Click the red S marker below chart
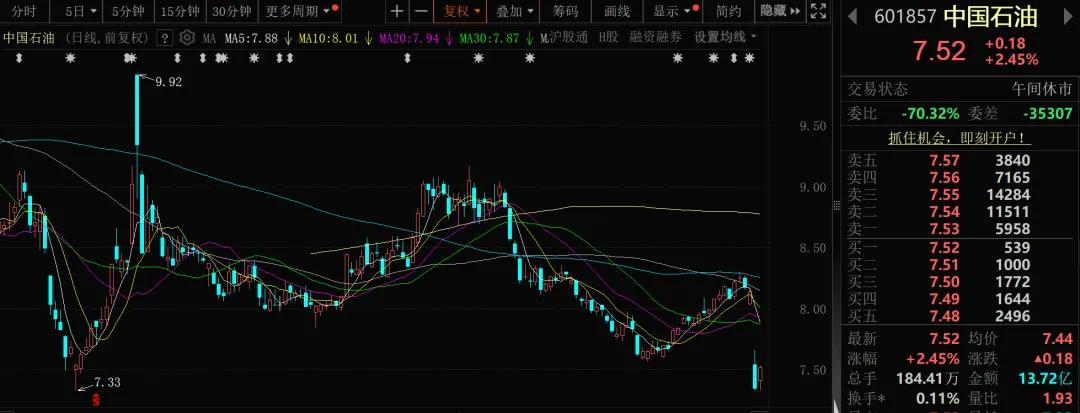 (x=96, y=399)
